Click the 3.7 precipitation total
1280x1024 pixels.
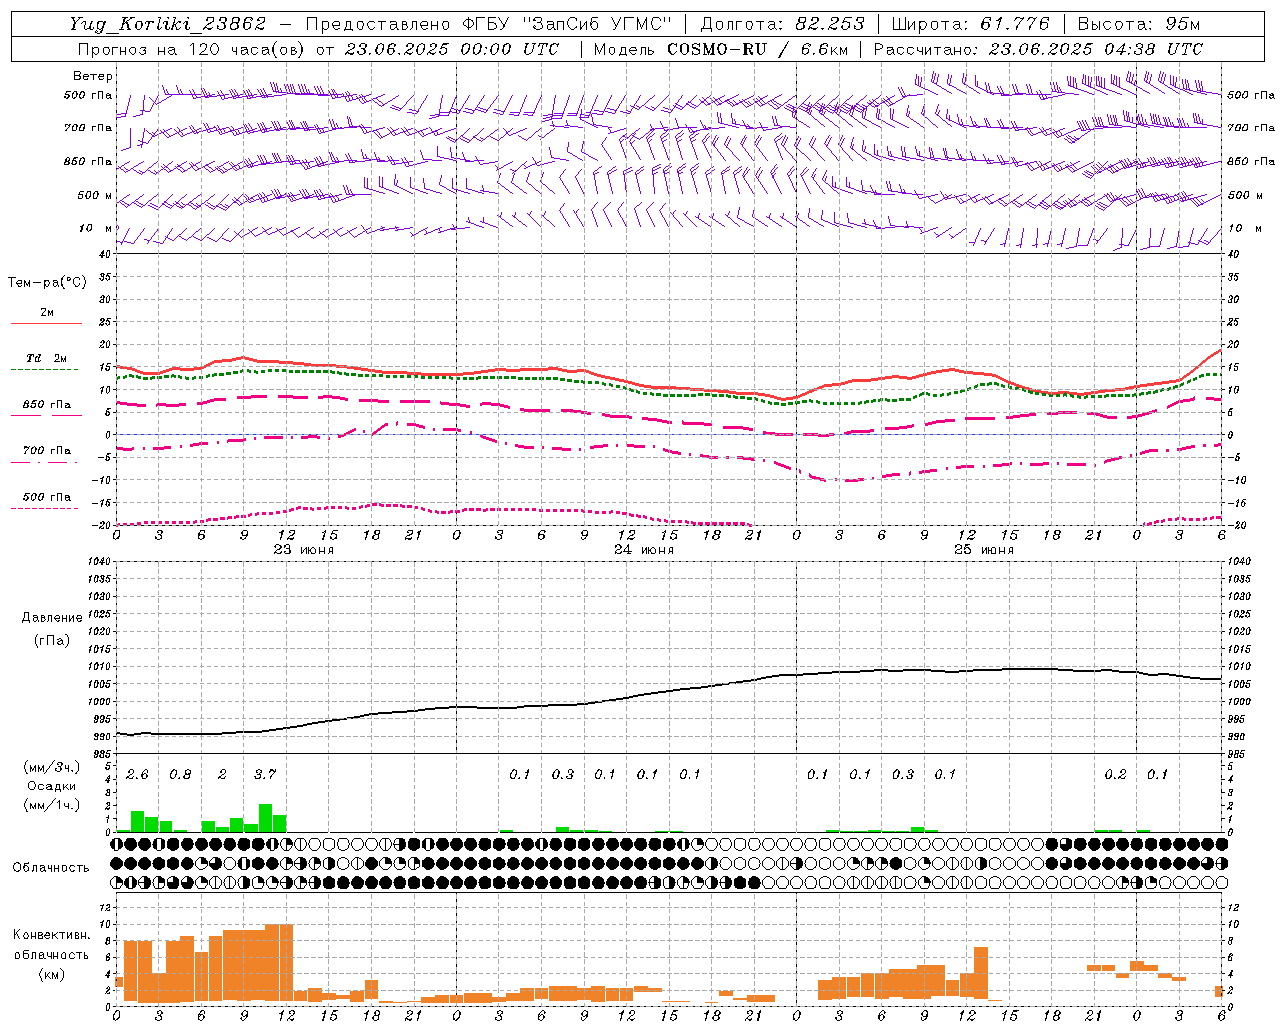[x=265, y=775]
